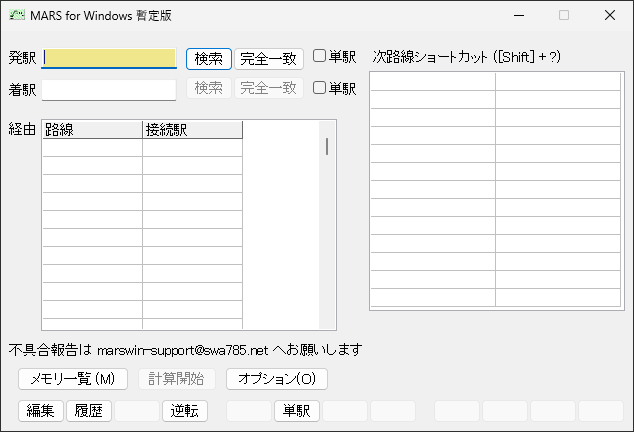Click the first empty 路線 cell in 経由 table
This screenshot has height=432, width=634.
click(92, 148)
